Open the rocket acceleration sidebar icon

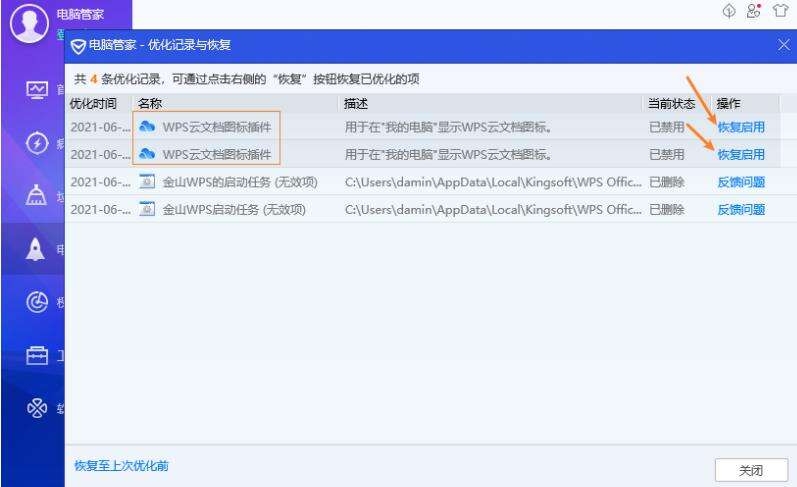[35, 249]
